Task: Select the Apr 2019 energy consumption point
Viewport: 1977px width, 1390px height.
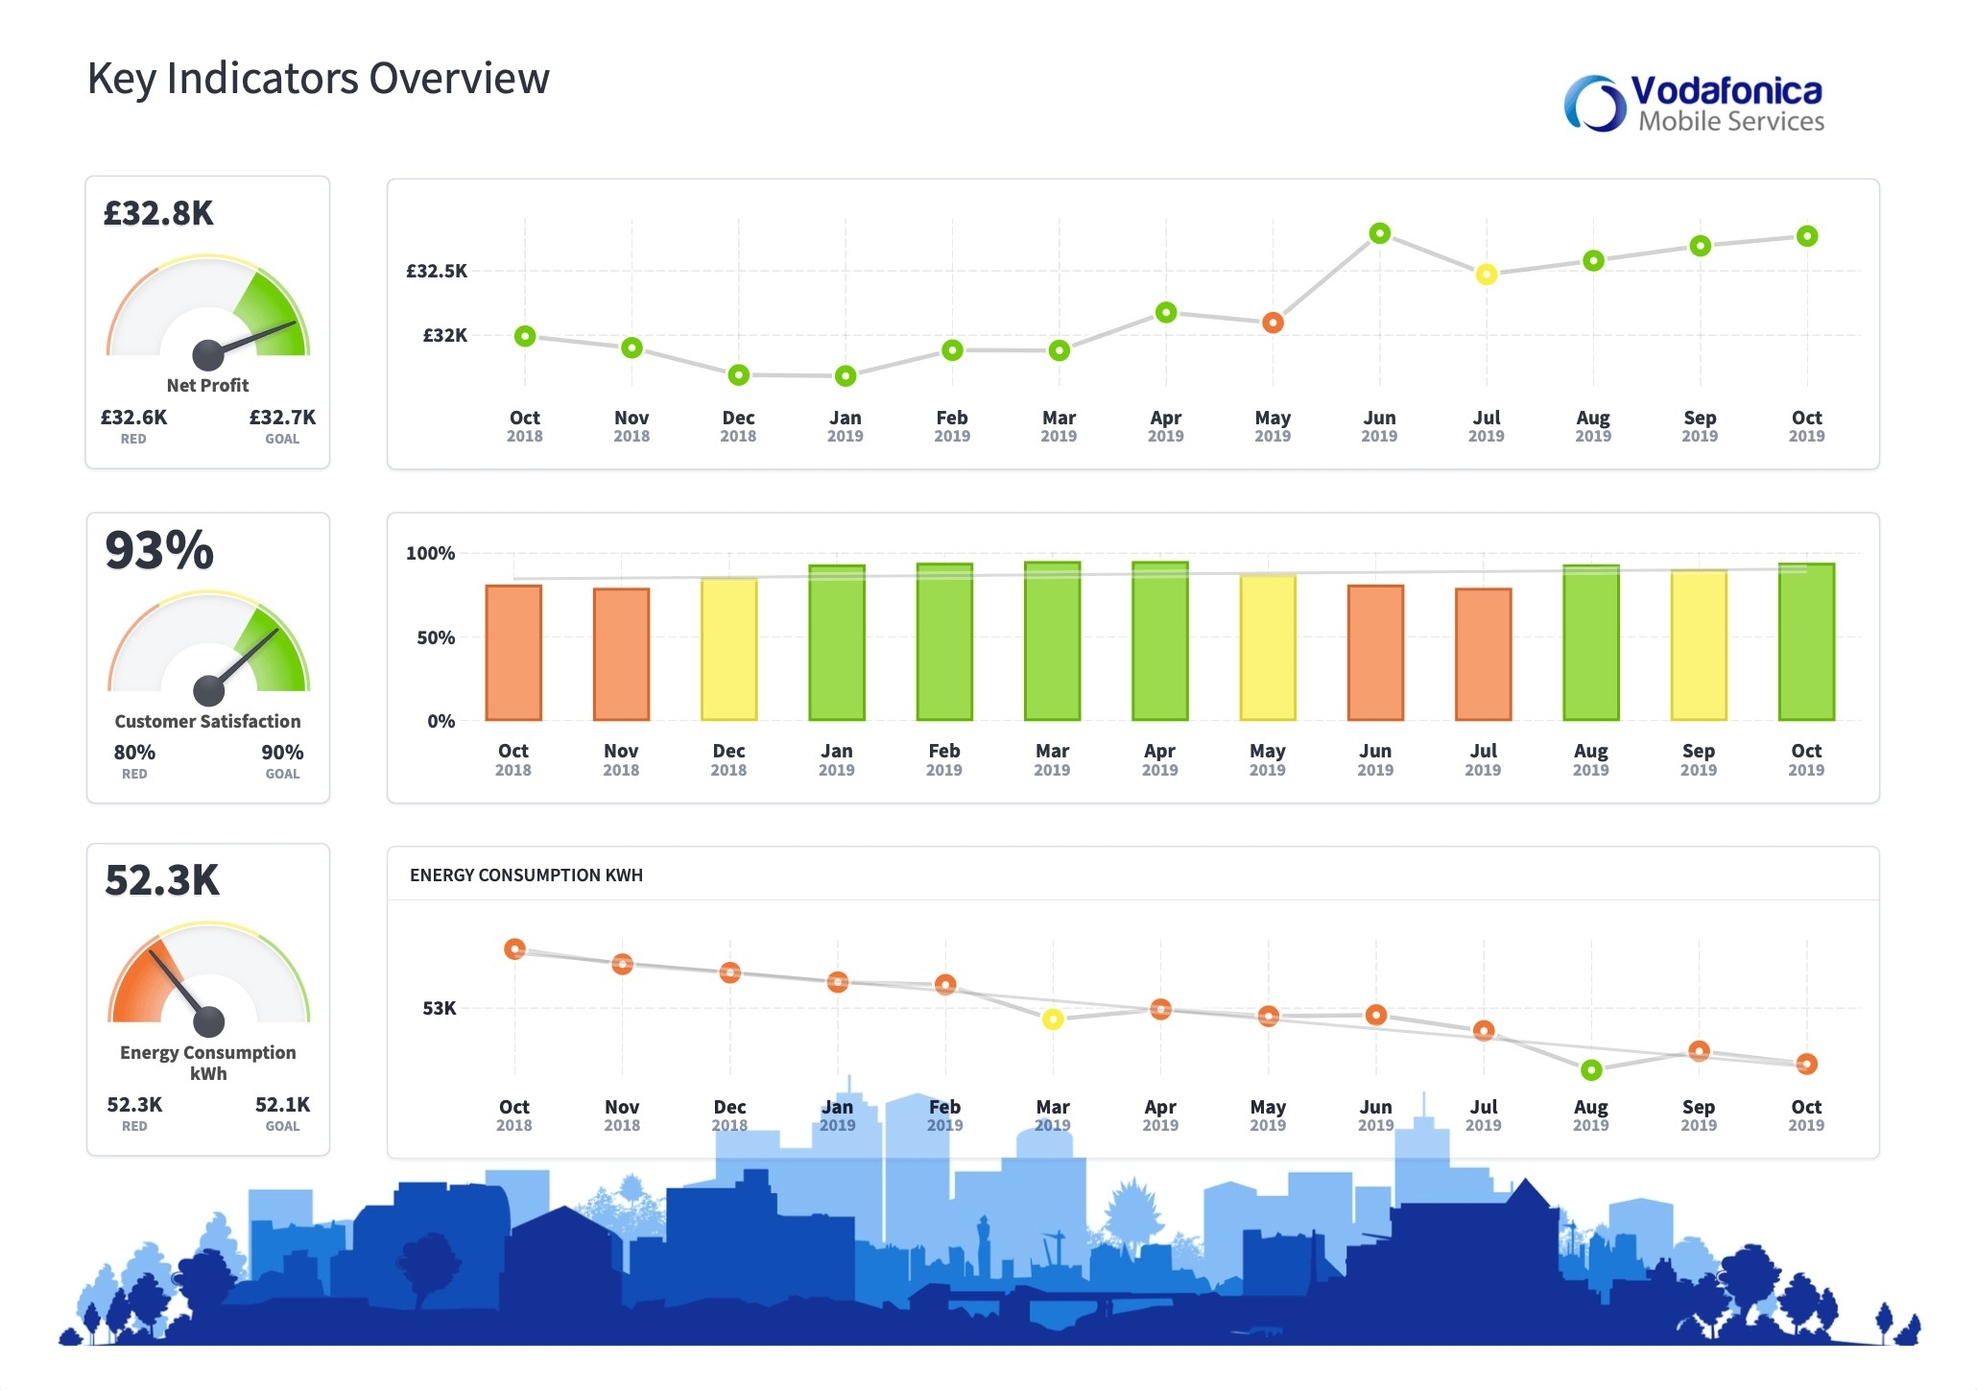Action: [1161, 1009]
